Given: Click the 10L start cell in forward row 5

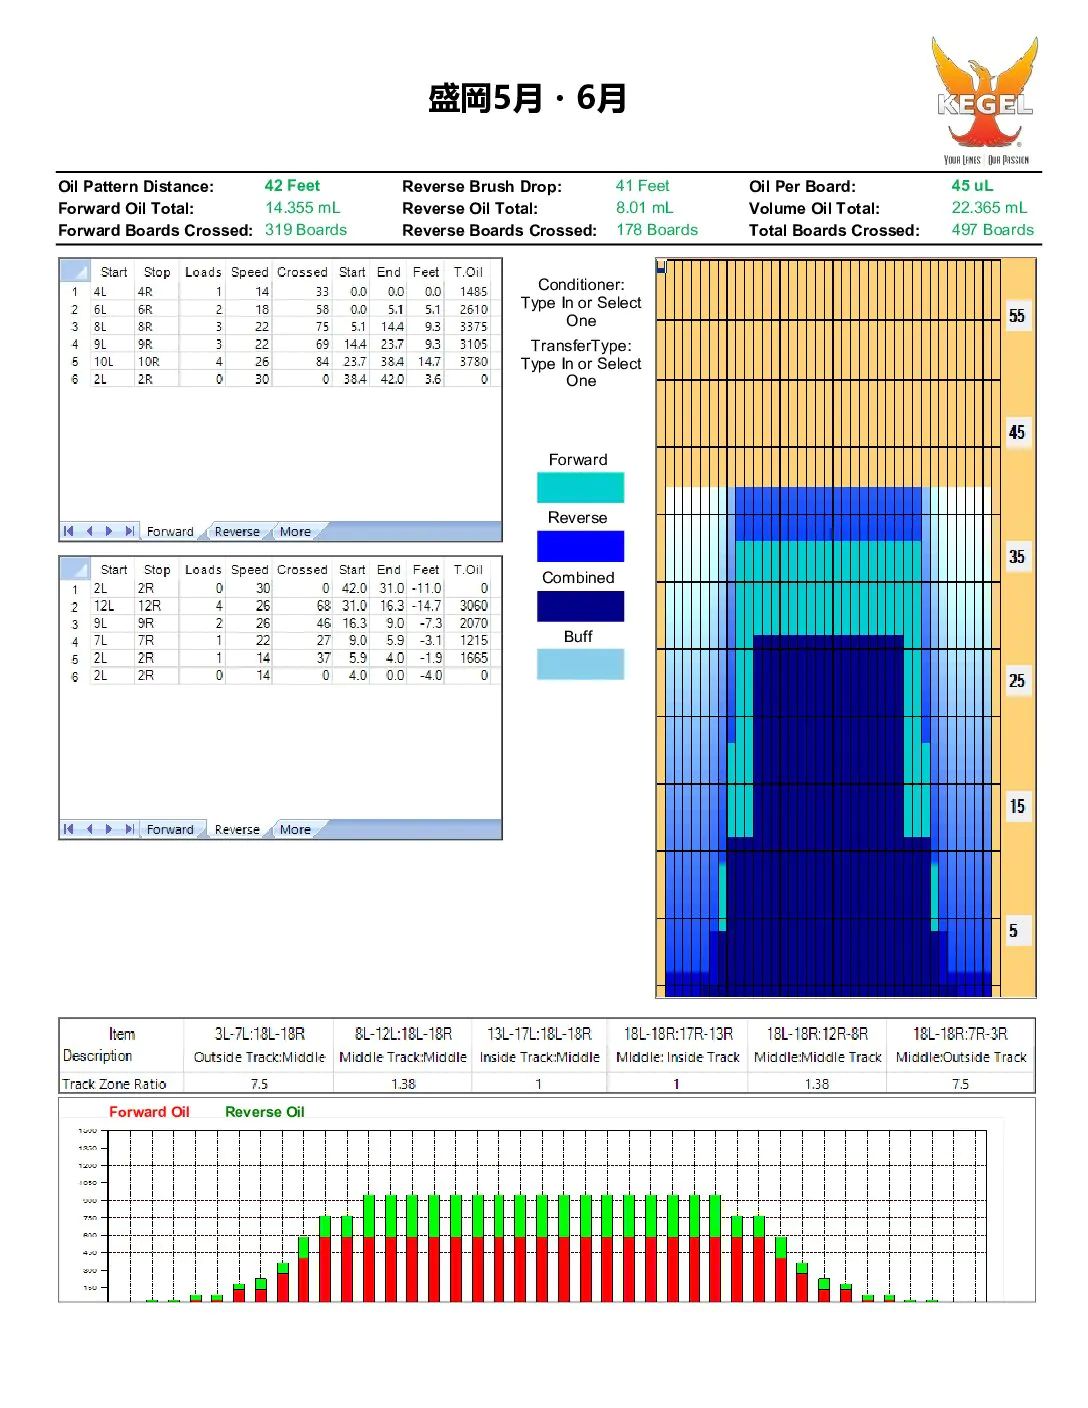Looking at the screenshot, I should [x=112, y=362].
